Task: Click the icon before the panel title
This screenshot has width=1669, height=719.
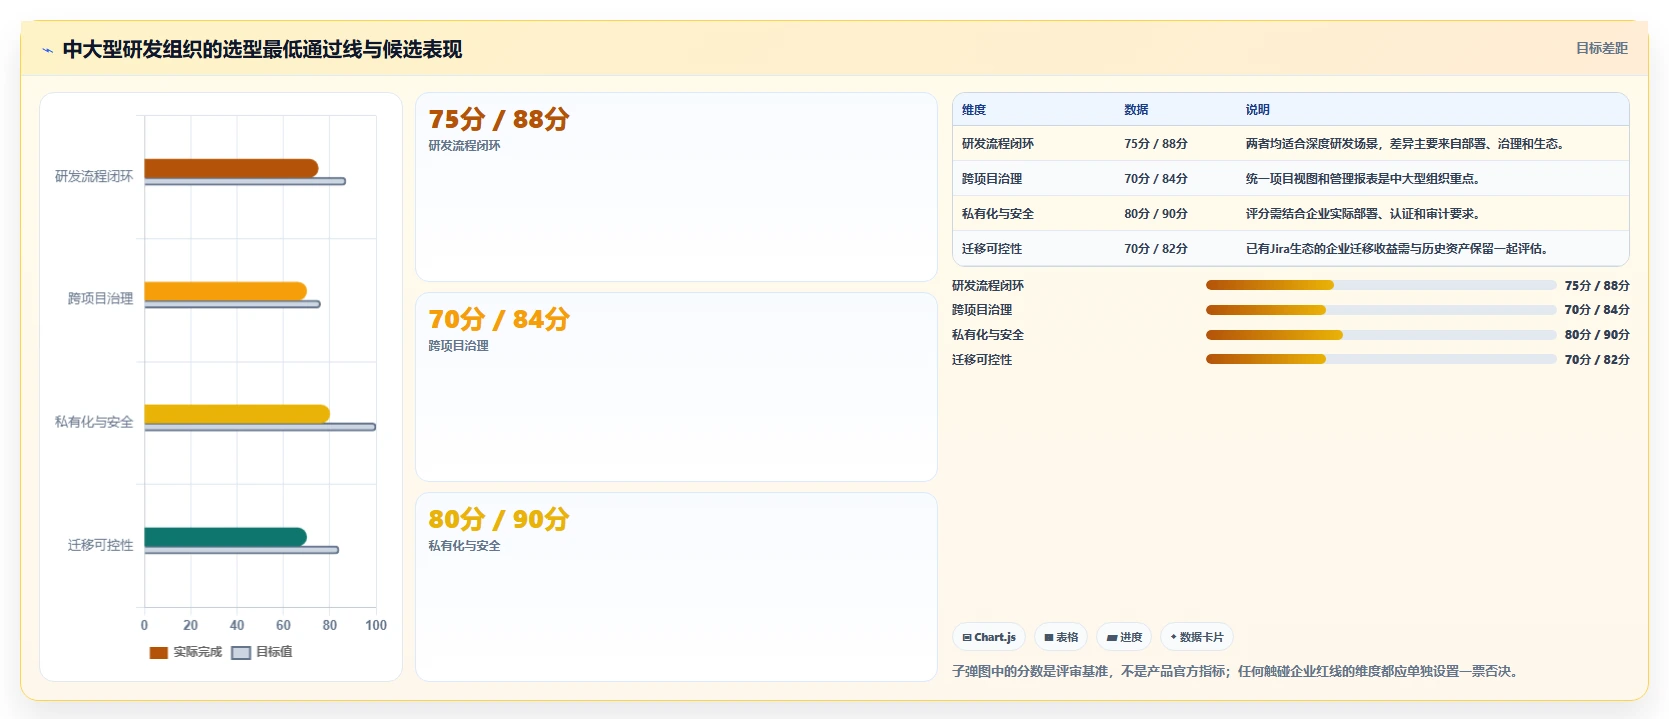Action: (x=47, y=50)
